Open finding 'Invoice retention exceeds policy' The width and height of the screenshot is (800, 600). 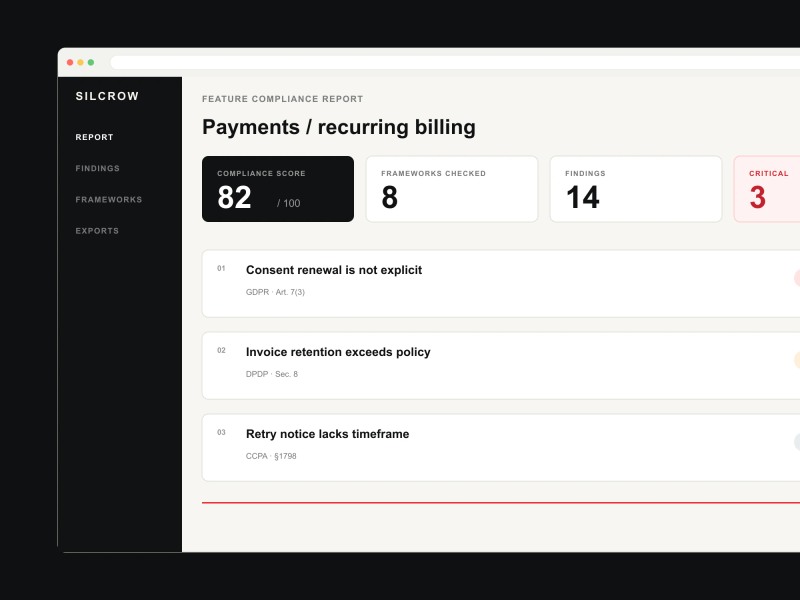click(501, 366)
